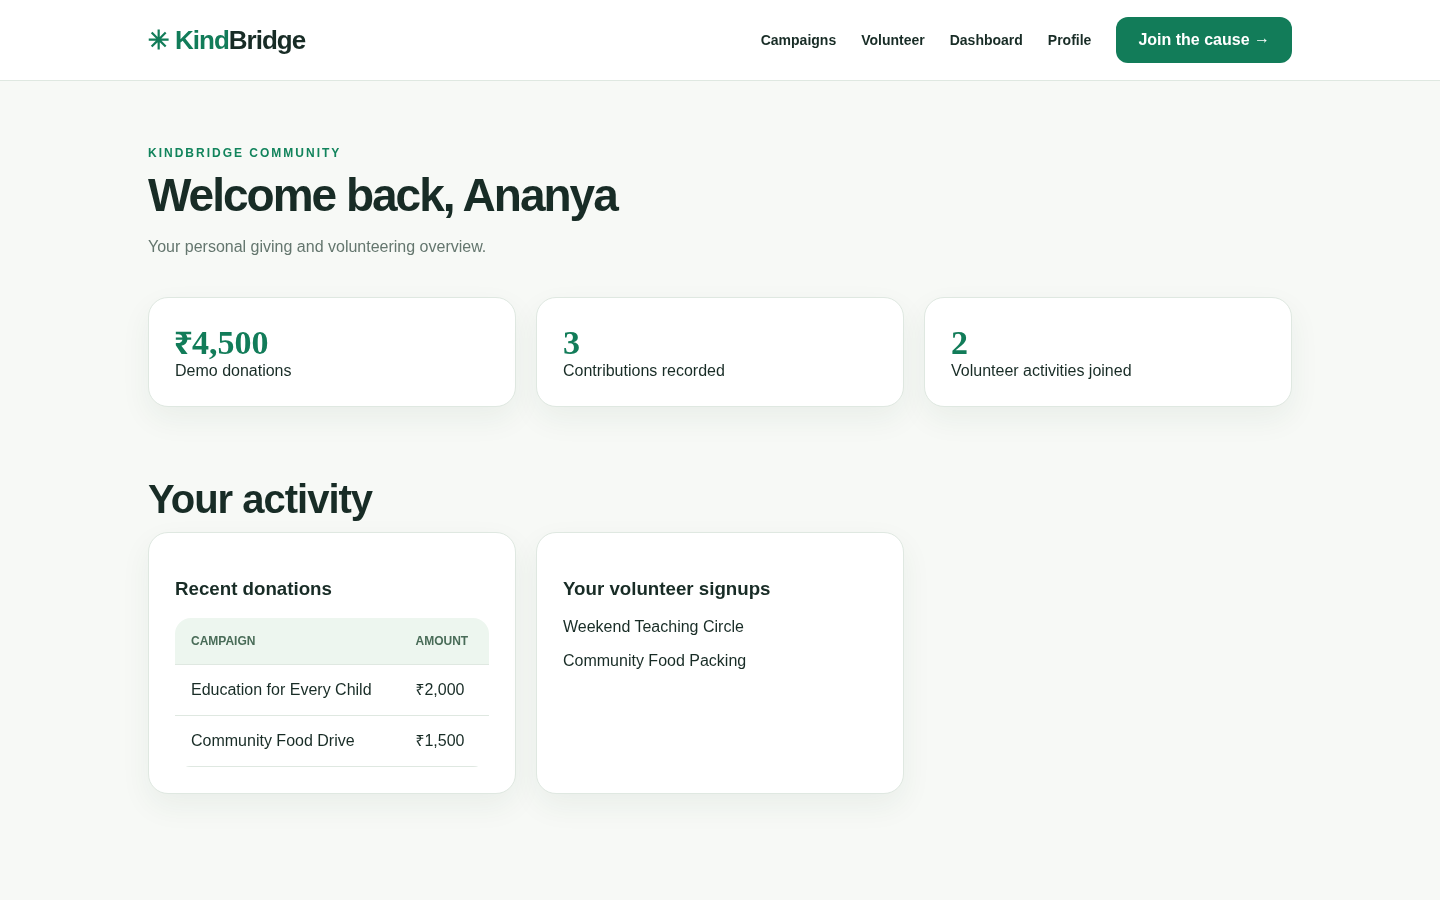This screenshot has width=1440, height=900.
Task: Click the Welcome back, Ananya heading
Action: 383,195
